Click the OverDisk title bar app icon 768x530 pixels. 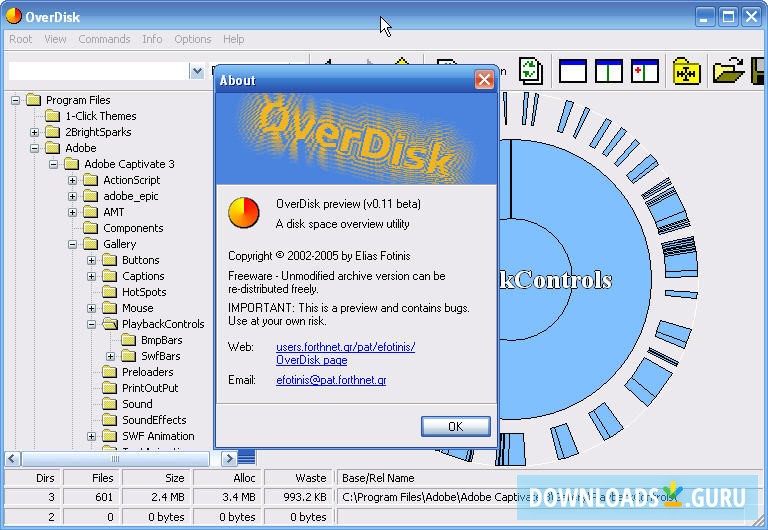click(x=13, y=16)
